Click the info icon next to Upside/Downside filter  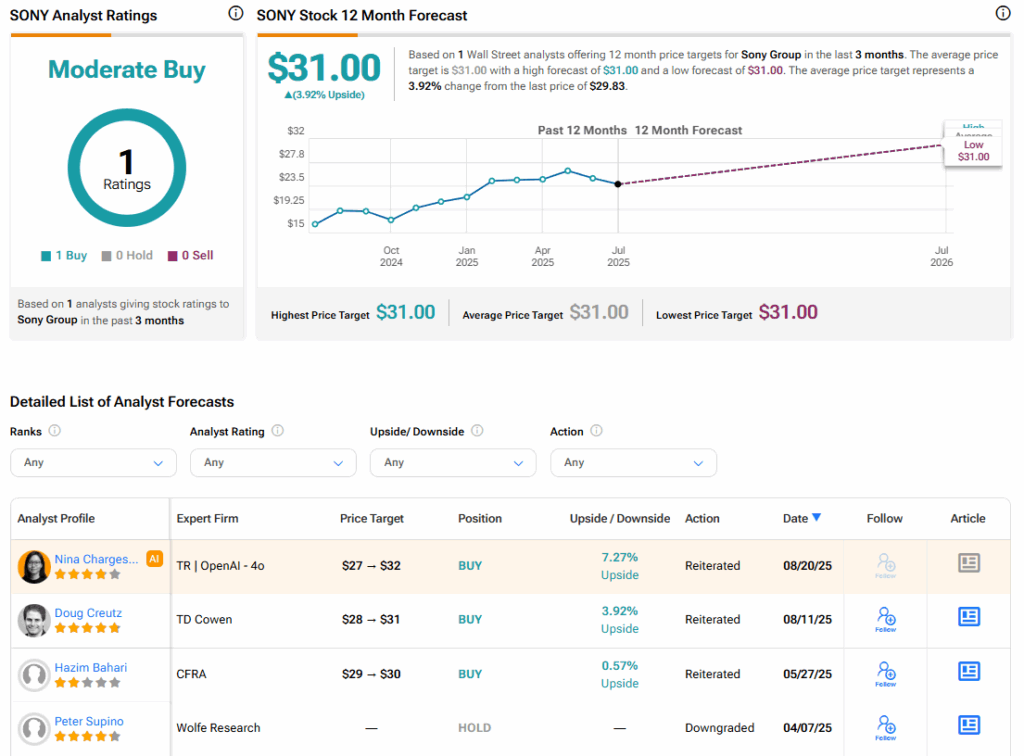click(477, 431)
